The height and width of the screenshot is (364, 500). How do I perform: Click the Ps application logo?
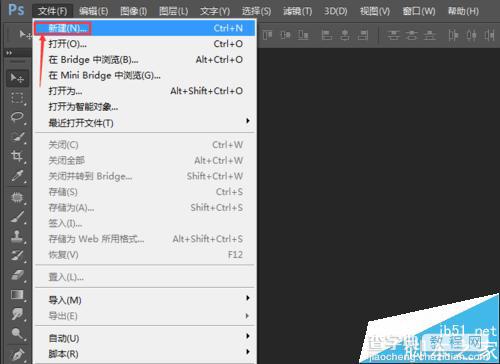point(16,10)
